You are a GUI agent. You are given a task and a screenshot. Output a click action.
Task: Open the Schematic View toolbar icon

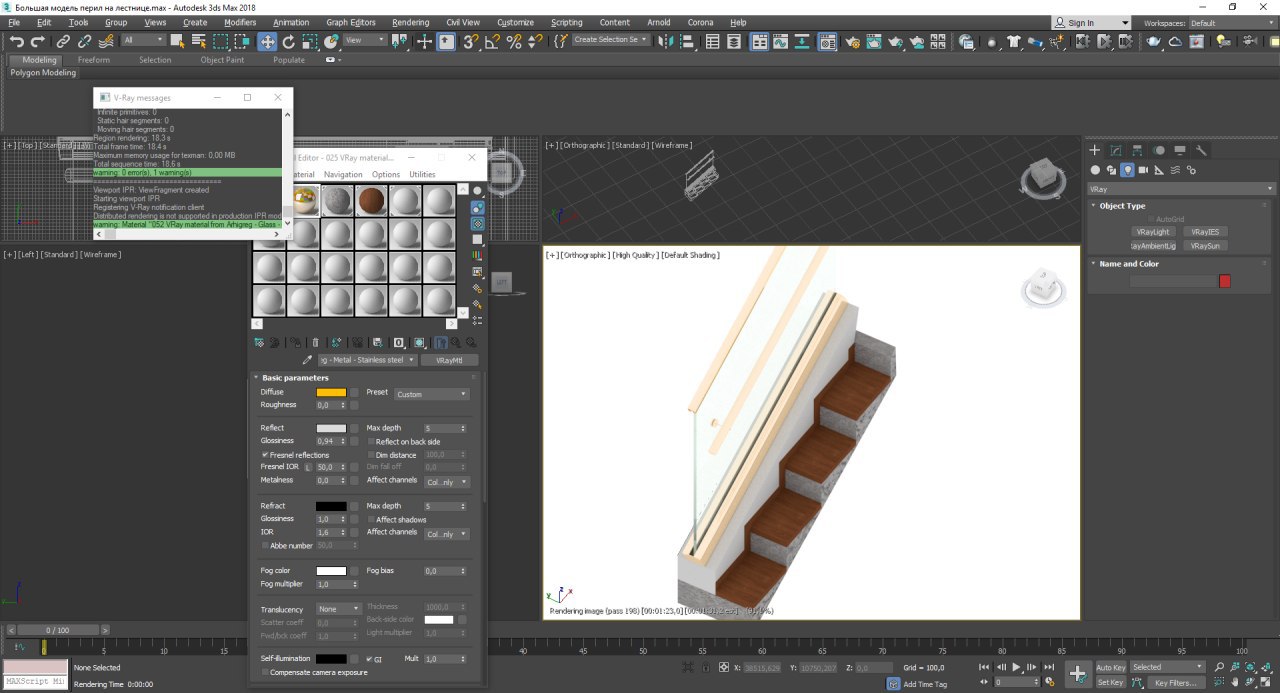point(803,41)
